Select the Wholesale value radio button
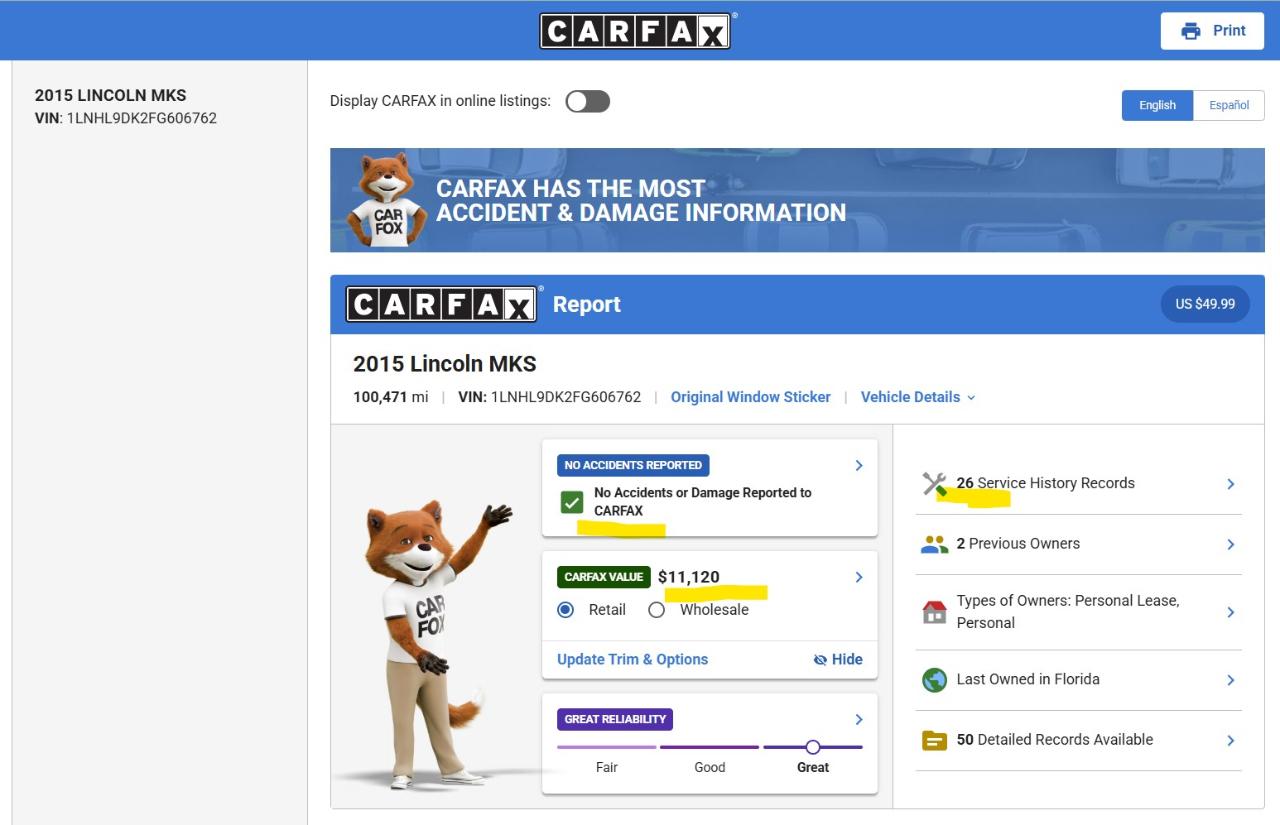Image resolution: width=1280 pixels, height=825 pixels. (656, 610)
